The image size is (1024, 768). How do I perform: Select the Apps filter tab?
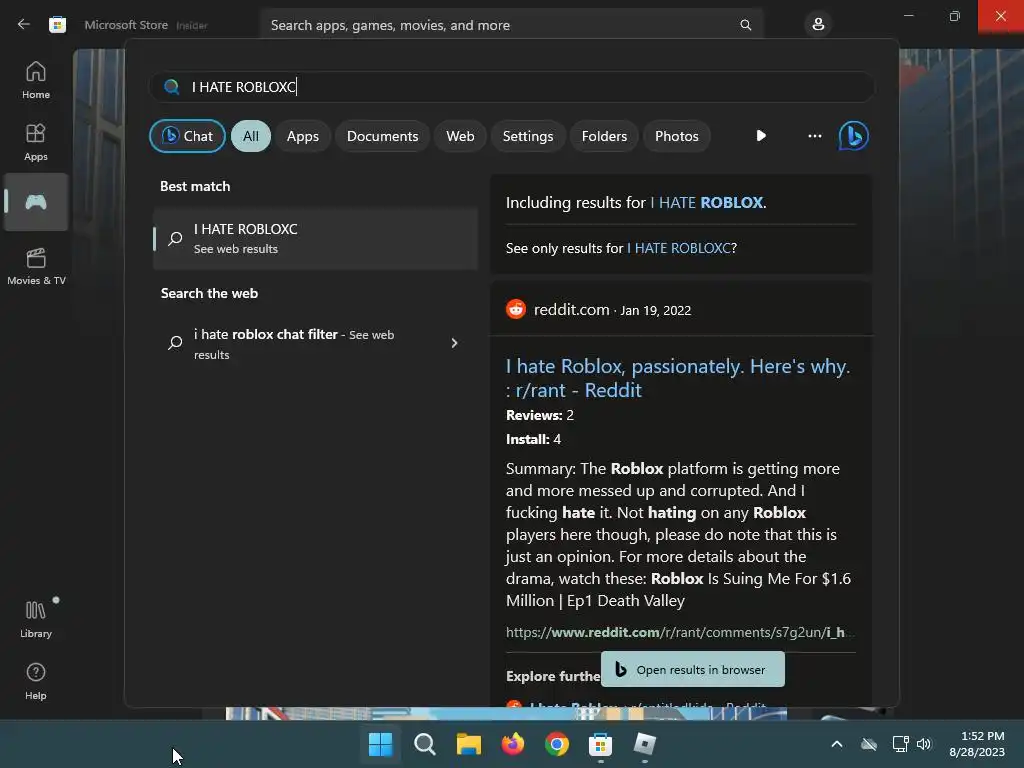[302, 136]
